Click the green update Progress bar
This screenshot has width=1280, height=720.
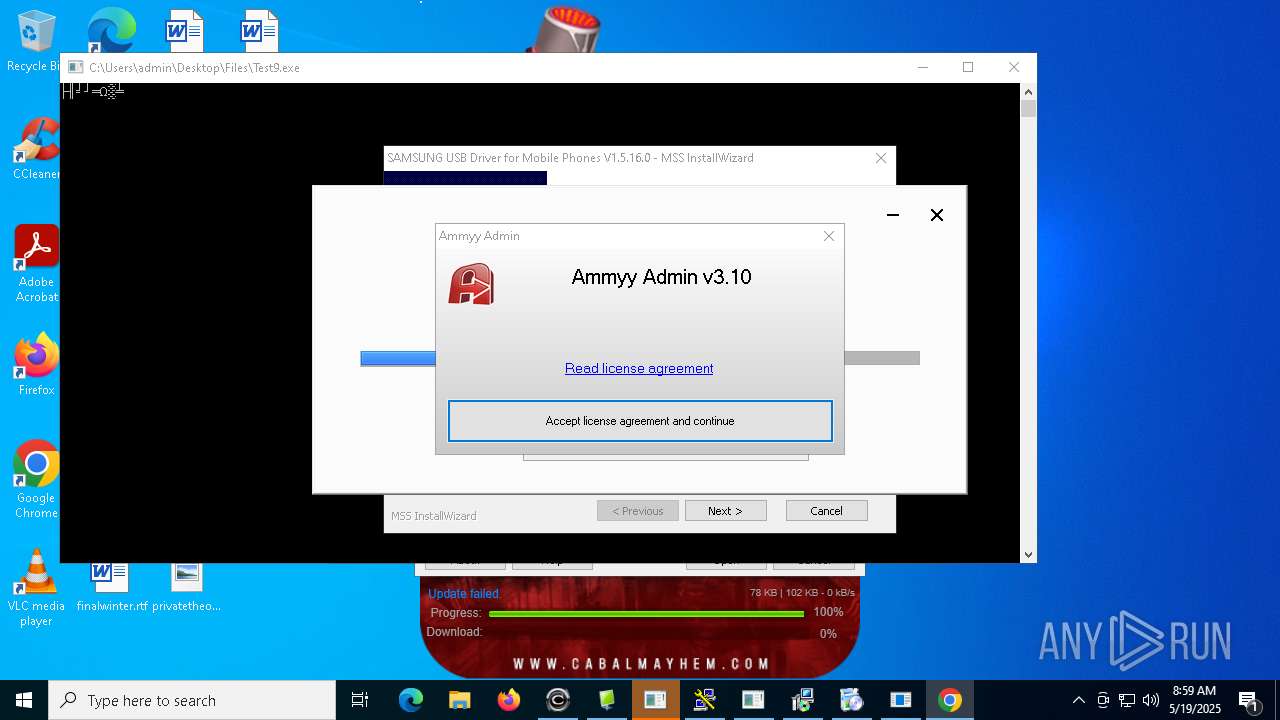pos(646,613)
